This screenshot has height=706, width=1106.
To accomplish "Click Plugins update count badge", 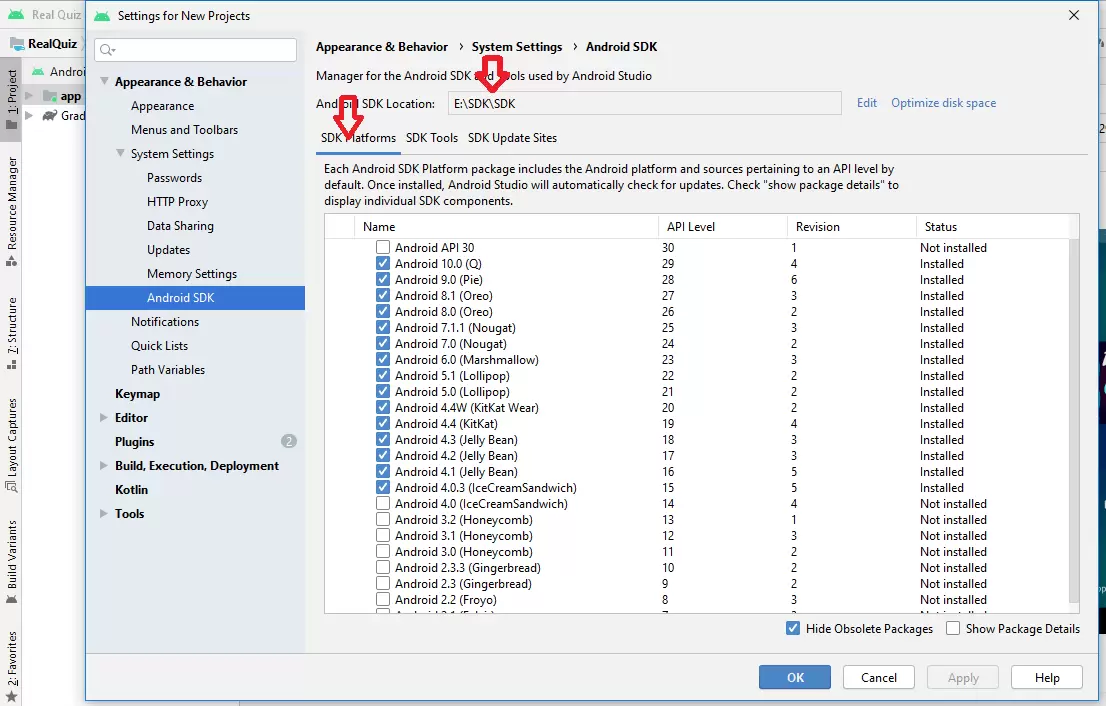I will pyautogui.click(x=288, y=442).
